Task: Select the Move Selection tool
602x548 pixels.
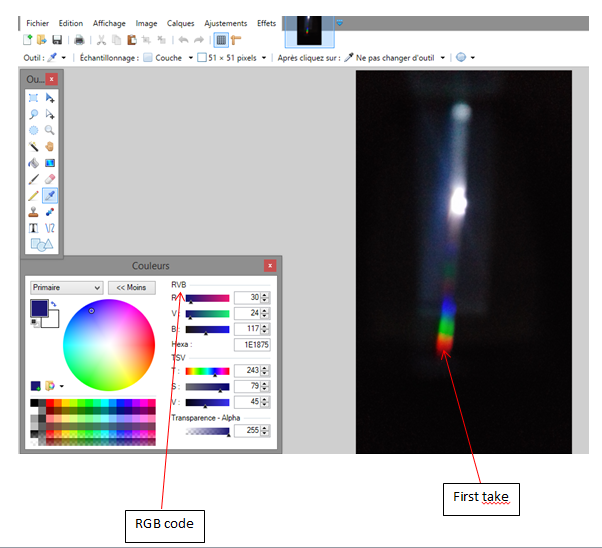Action: [x=50, y=114]
